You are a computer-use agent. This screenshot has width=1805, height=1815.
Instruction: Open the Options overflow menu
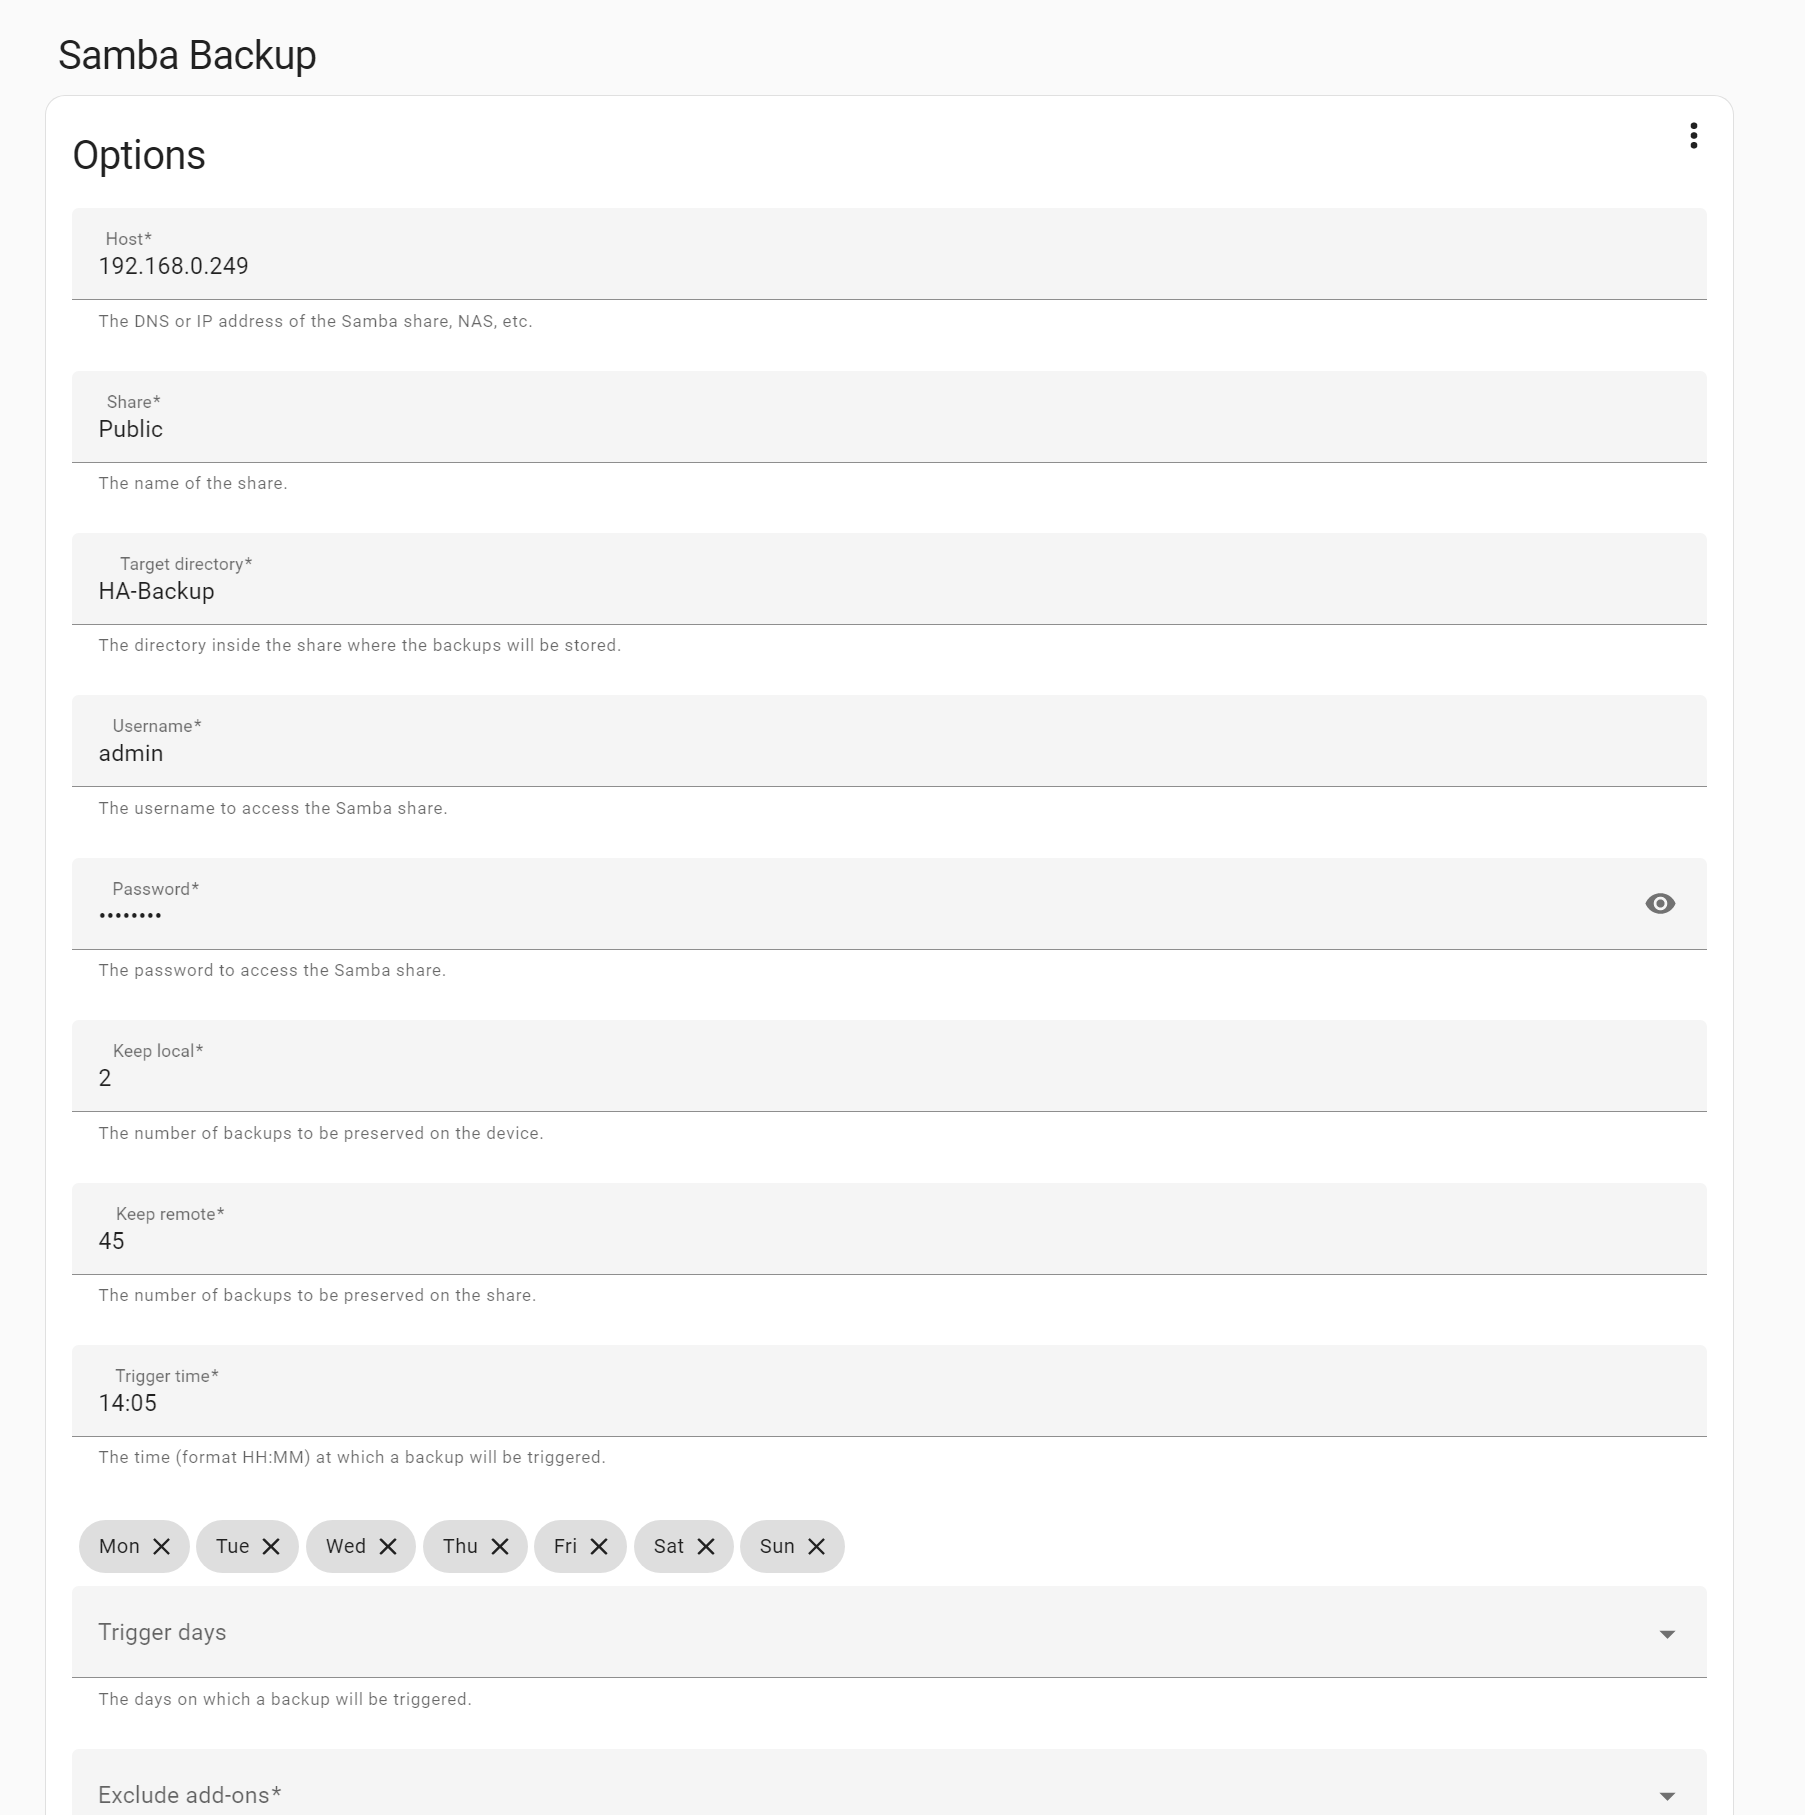pyautogui.click(x=1694, y=136)
